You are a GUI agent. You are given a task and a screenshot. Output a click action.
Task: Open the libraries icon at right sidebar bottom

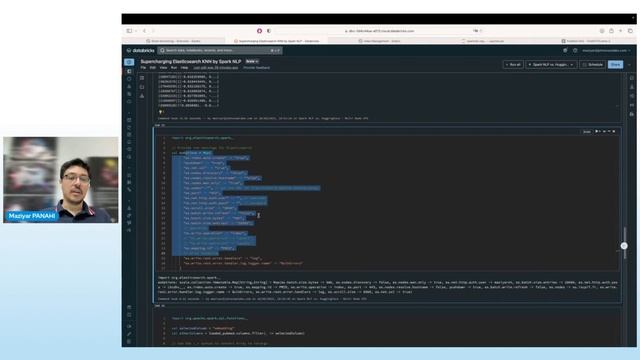point(632,114)
